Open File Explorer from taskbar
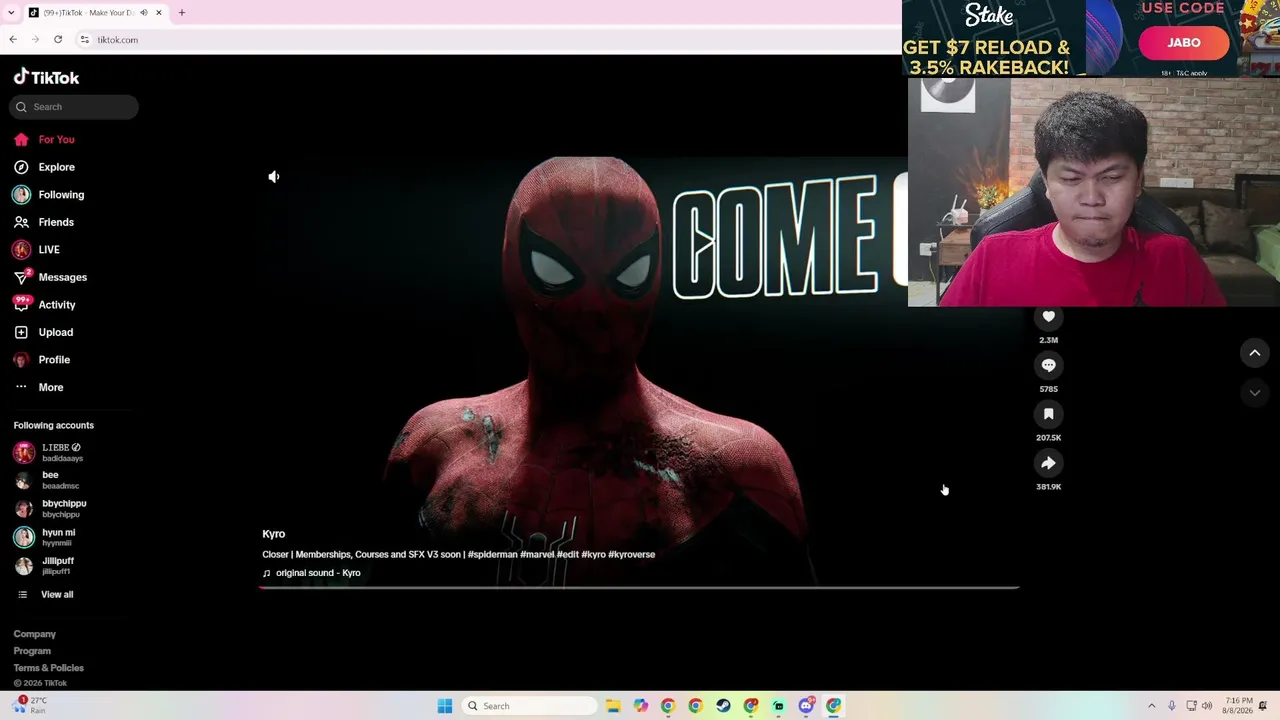1280x720 pixels. 613,706
